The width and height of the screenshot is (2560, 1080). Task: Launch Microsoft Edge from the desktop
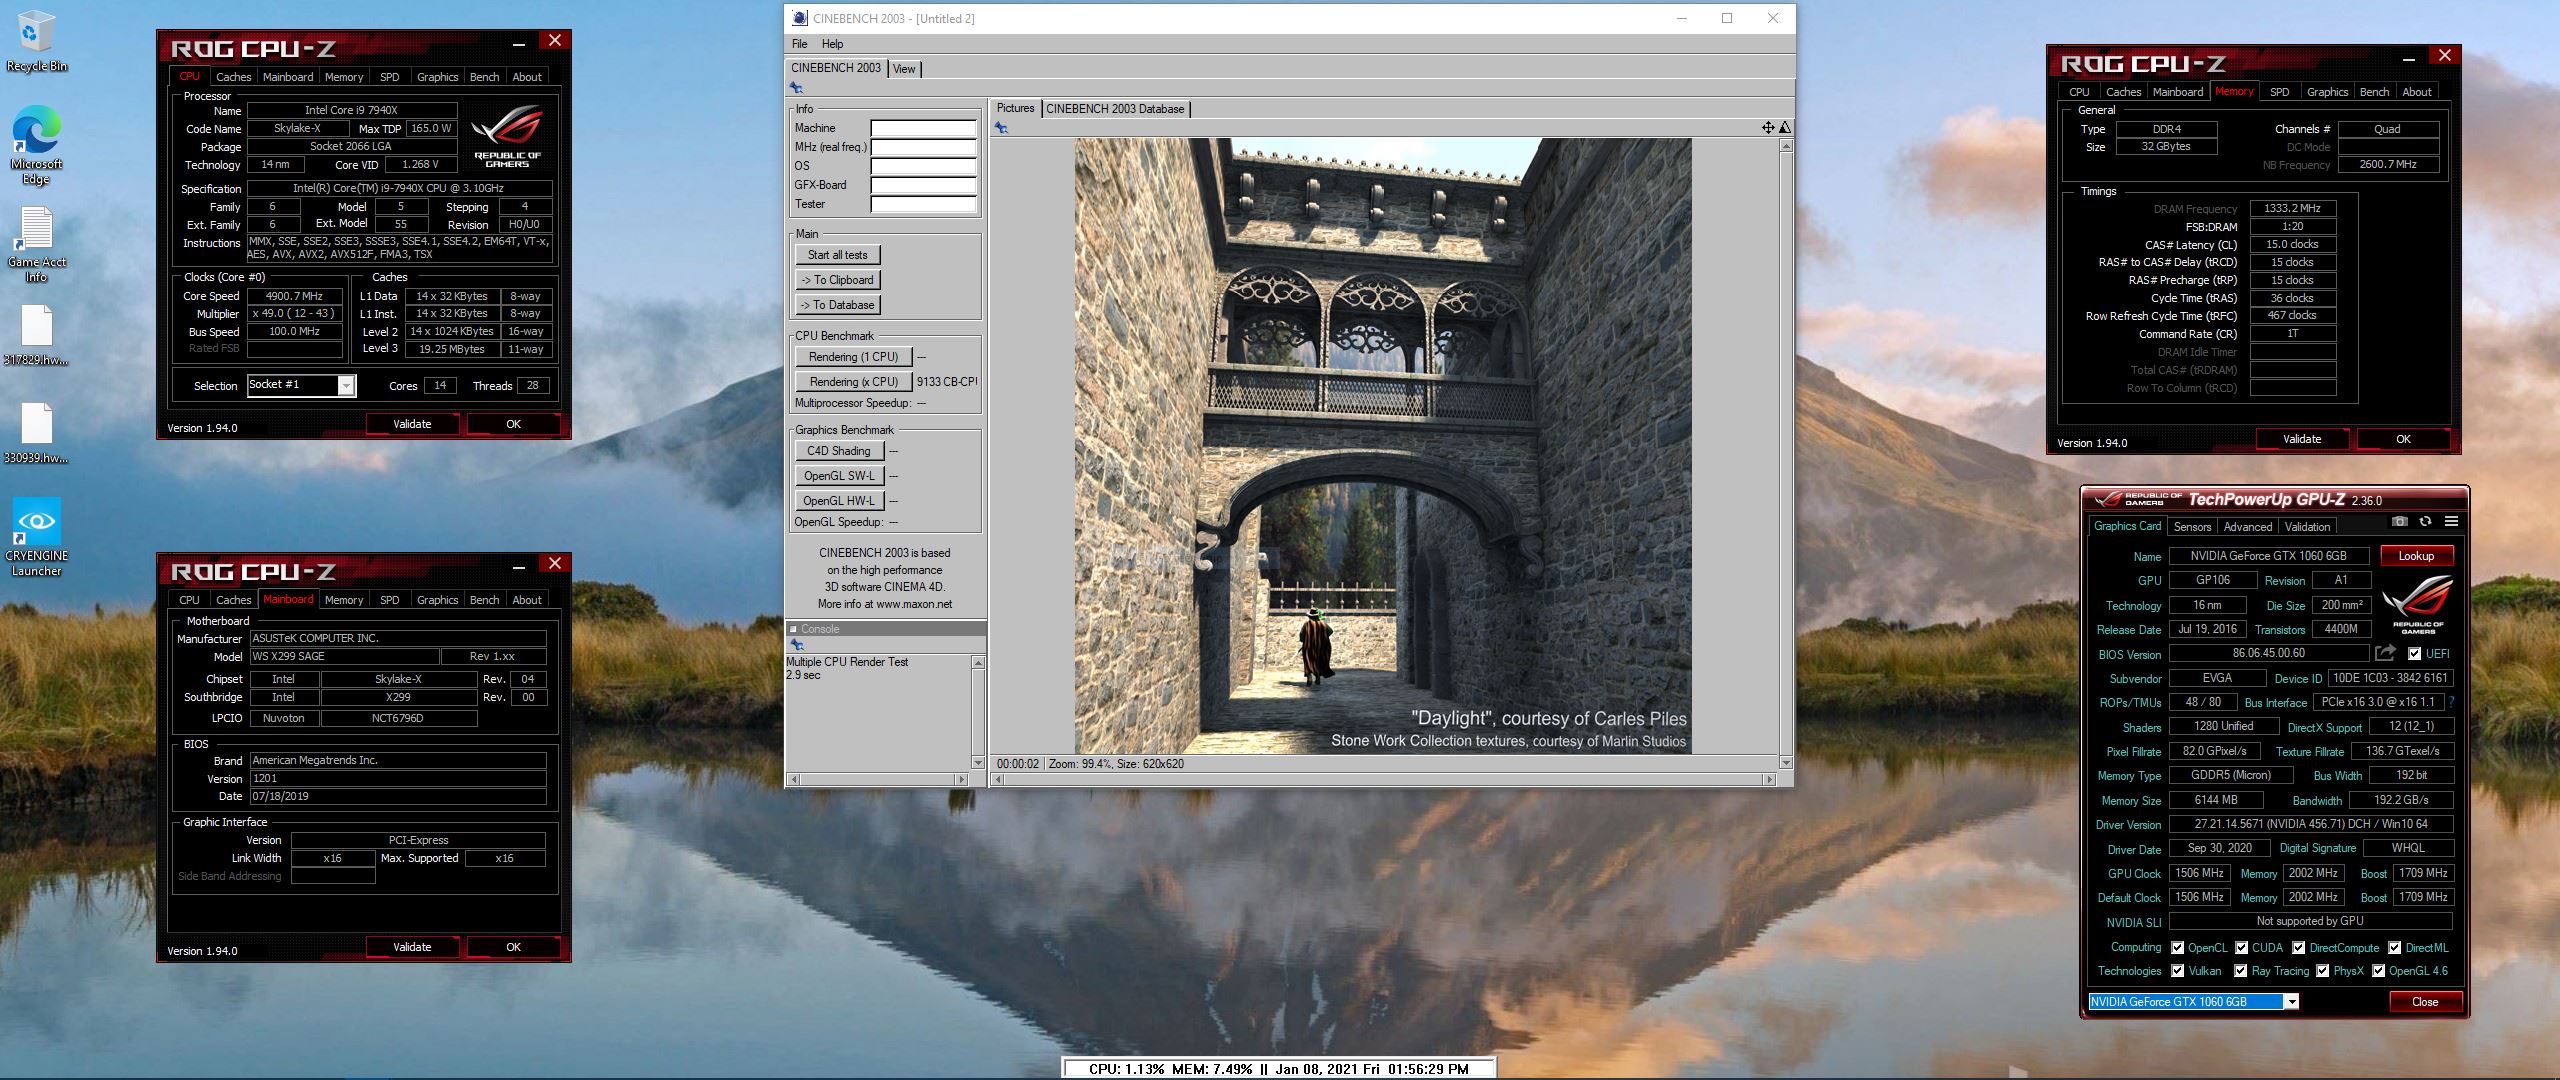[x=36, y=145]
